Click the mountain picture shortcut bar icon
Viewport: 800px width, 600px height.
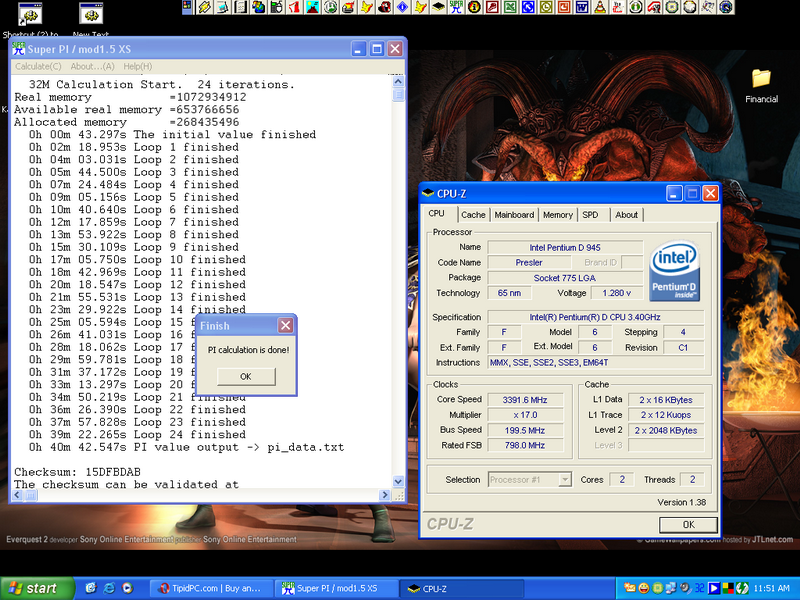click(x=312, y=7)
